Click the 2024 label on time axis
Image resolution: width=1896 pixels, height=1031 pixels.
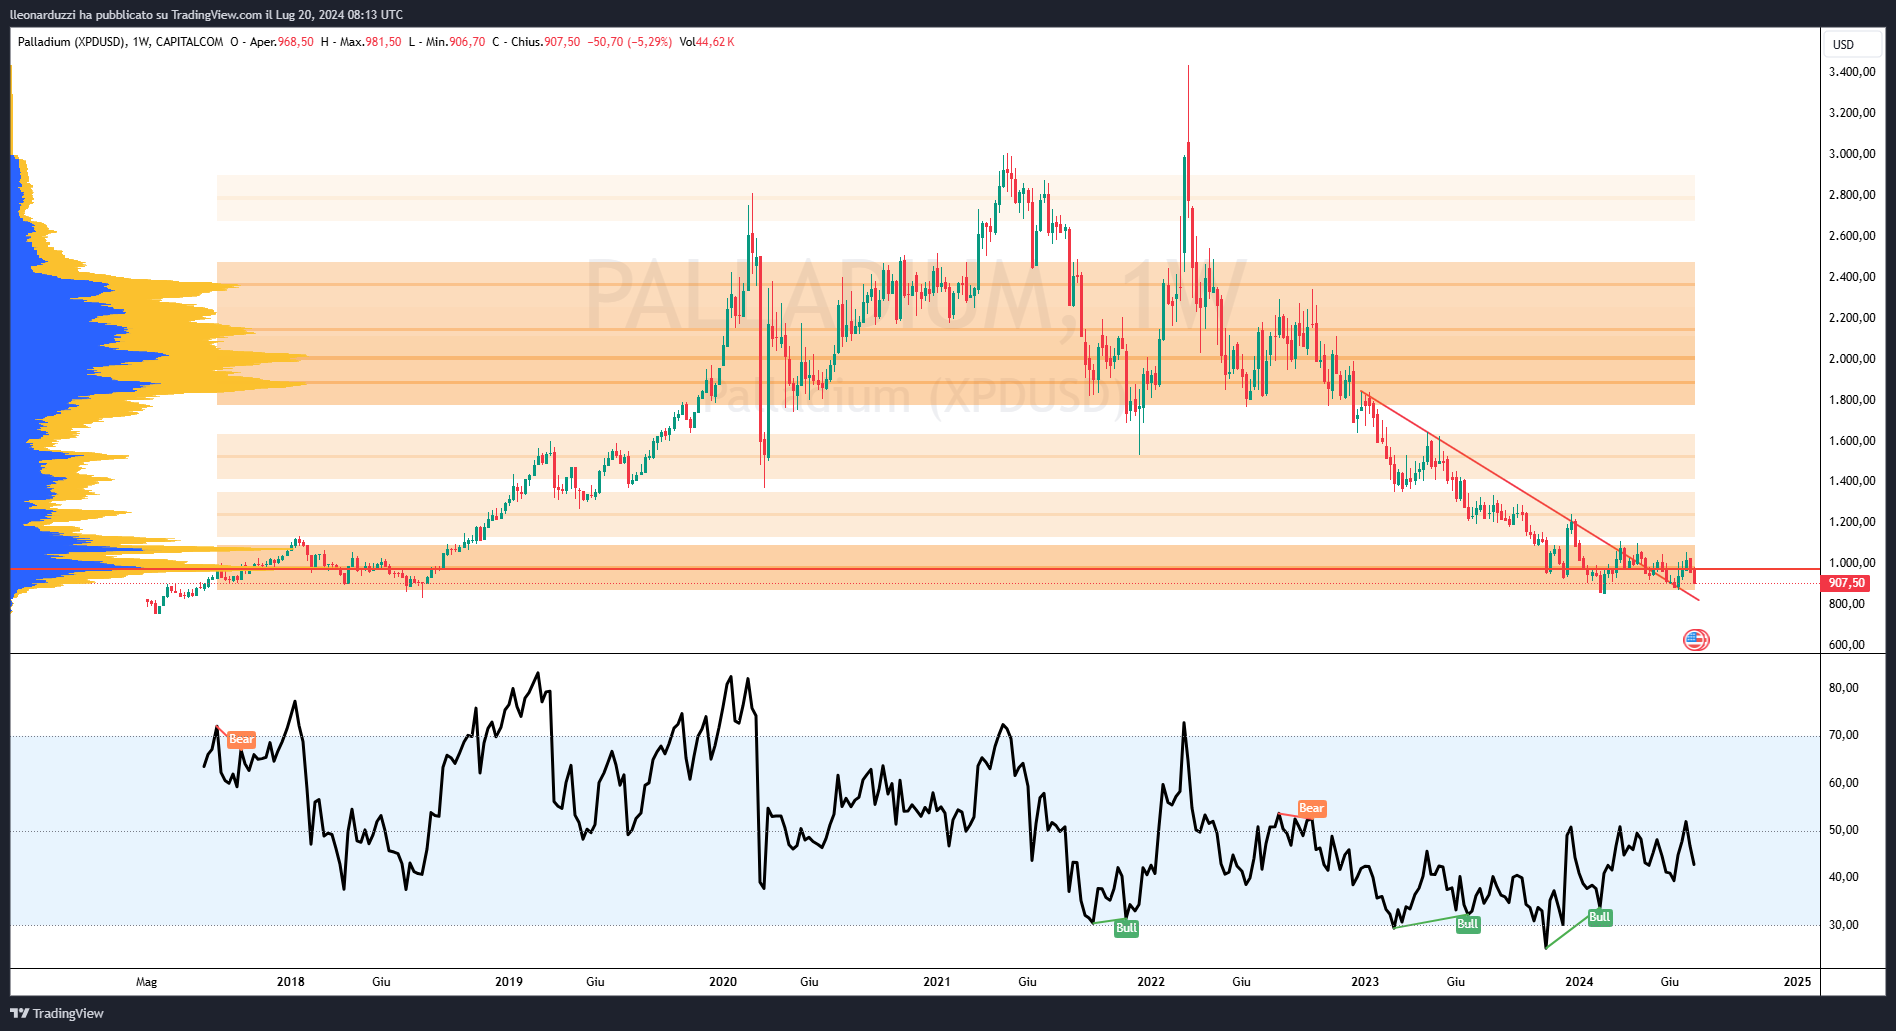click(x=1579, y=982)
